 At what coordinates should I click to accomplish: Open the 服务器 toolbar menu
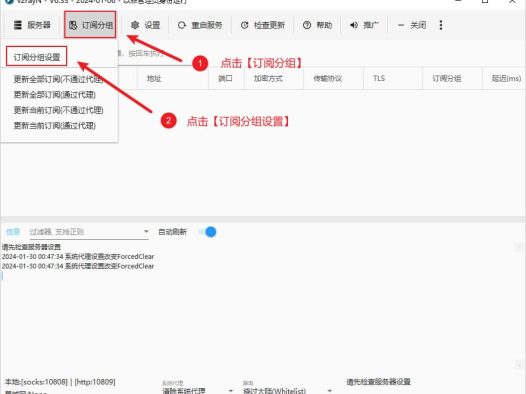point(32,25)
